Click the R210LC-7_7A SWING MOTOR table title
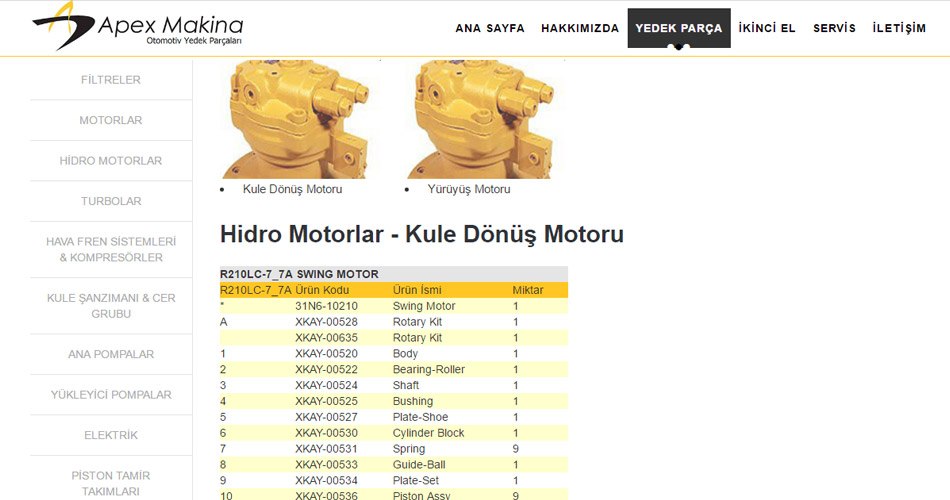 (299, 274)
